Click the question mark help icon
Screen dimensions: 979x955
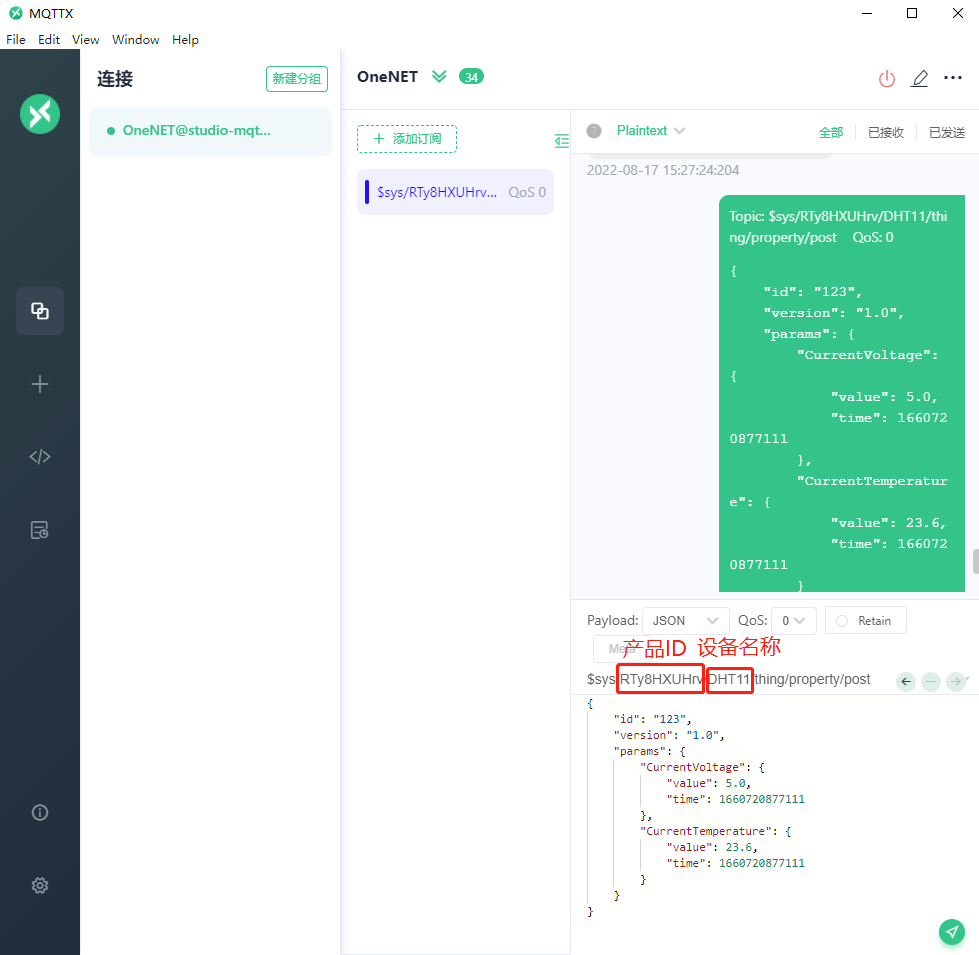(x=594, y=130)
